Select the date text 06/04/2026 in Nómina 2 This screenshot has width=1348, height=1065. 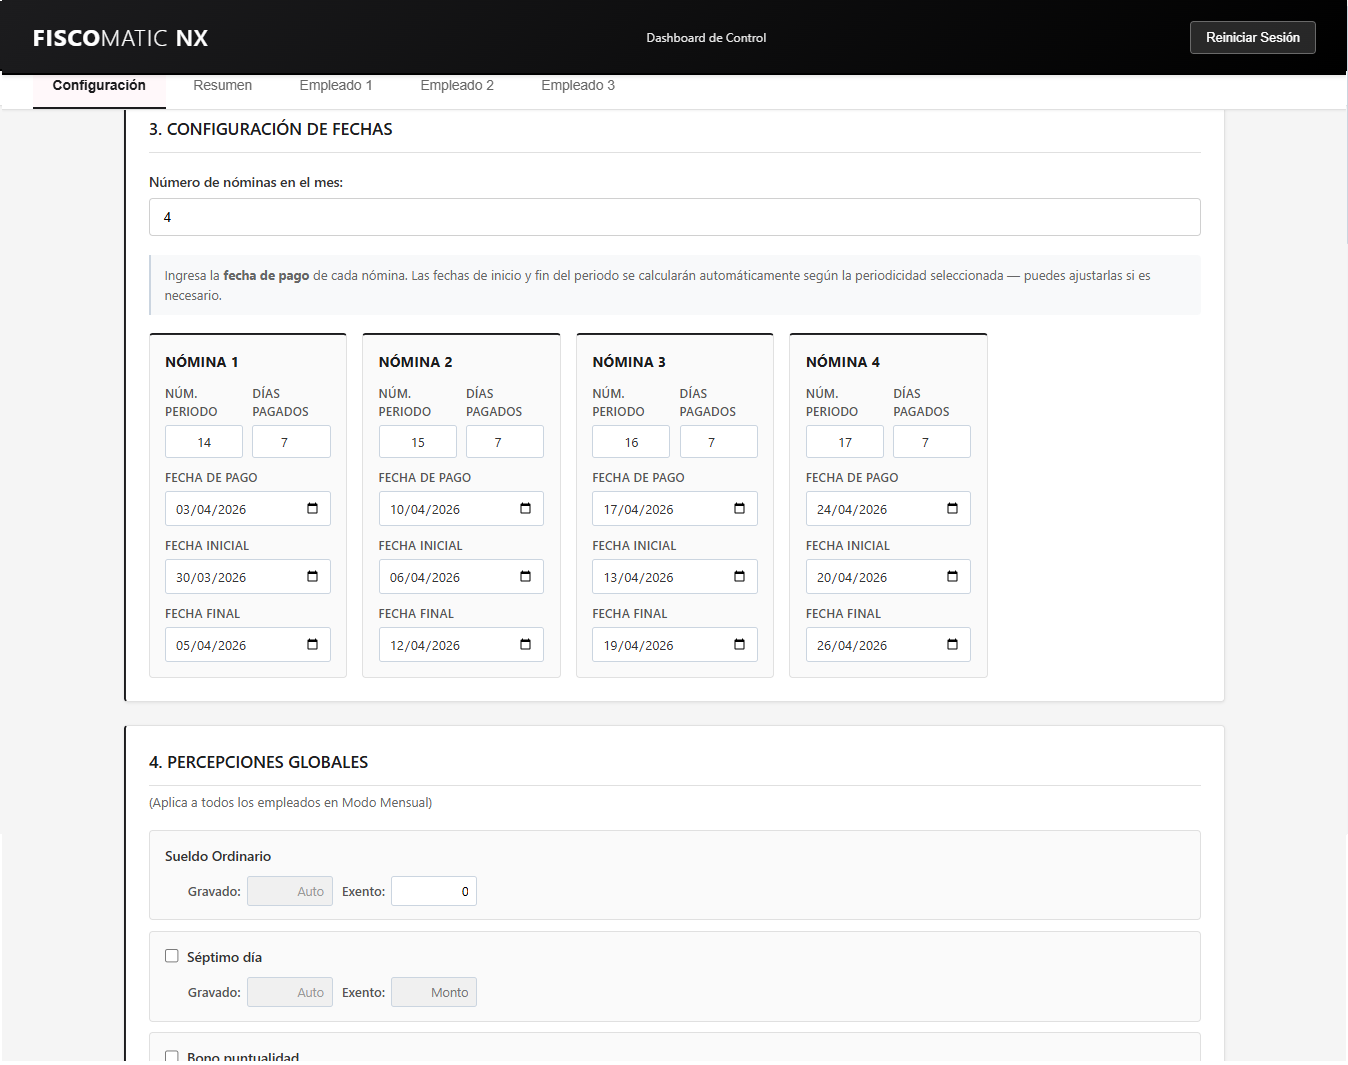pyautogui.click(x=425, y=577)
